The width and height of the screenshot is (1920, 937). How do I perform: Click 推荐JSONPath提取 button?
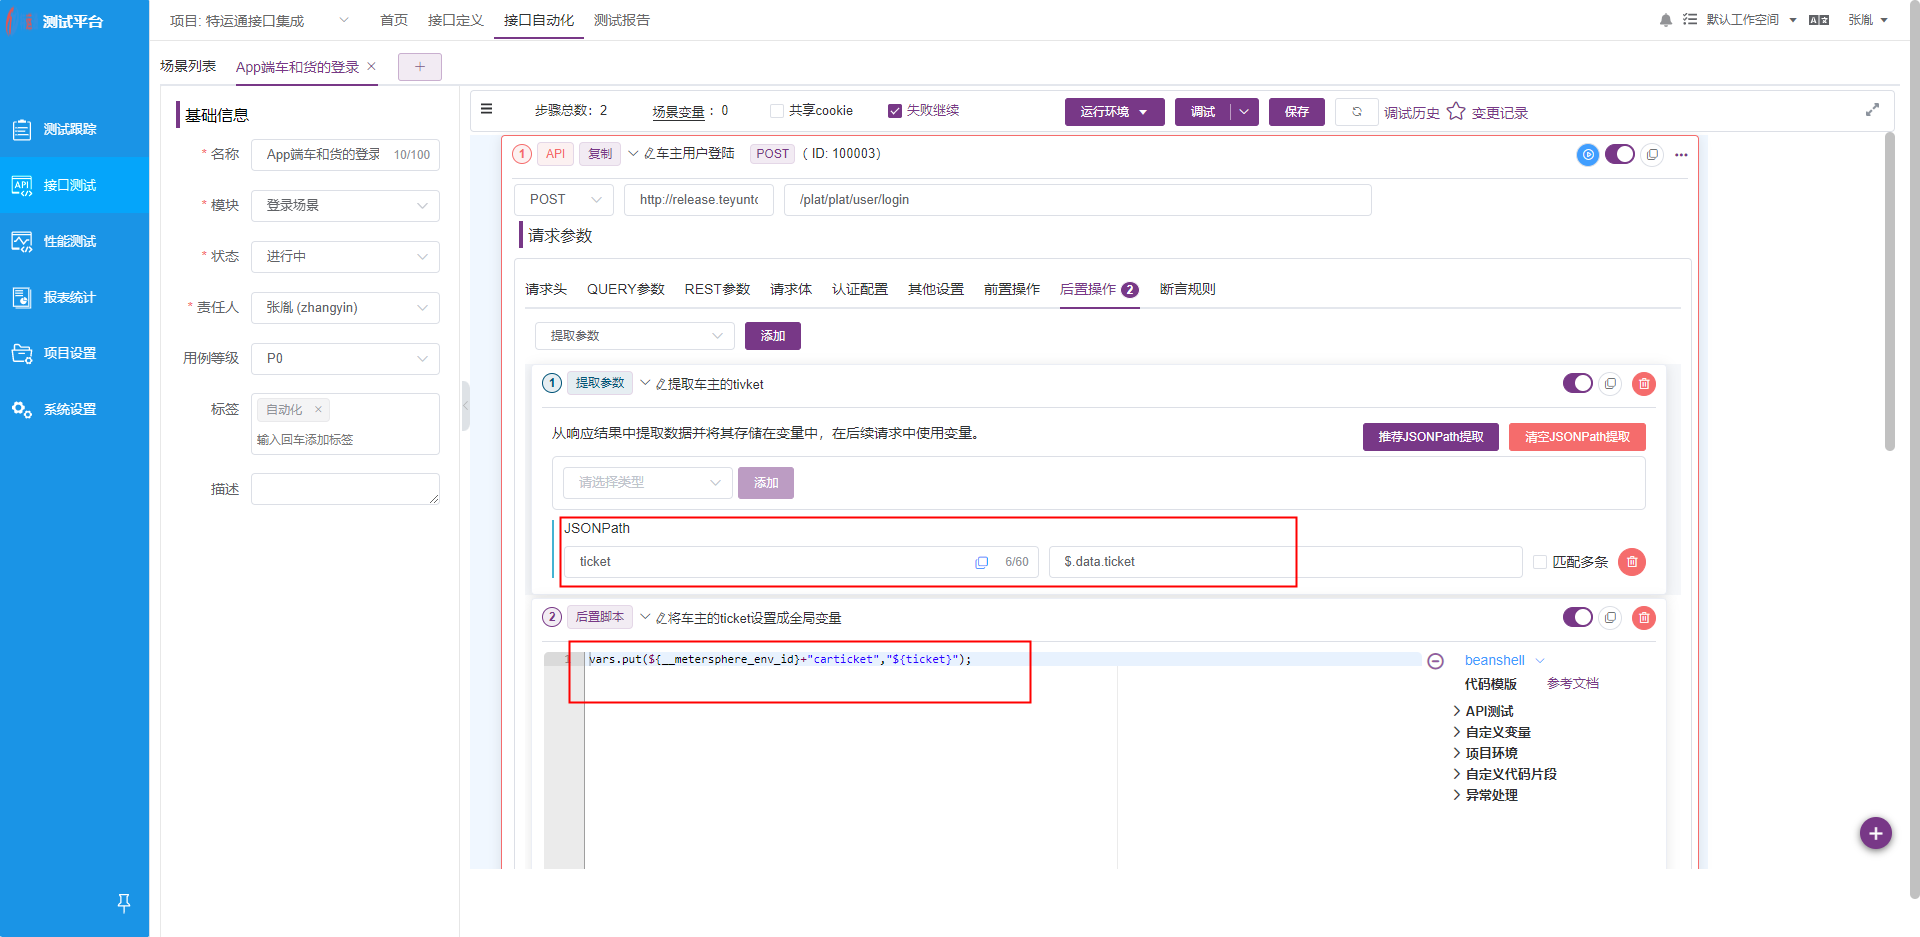tap(1431, 437)
